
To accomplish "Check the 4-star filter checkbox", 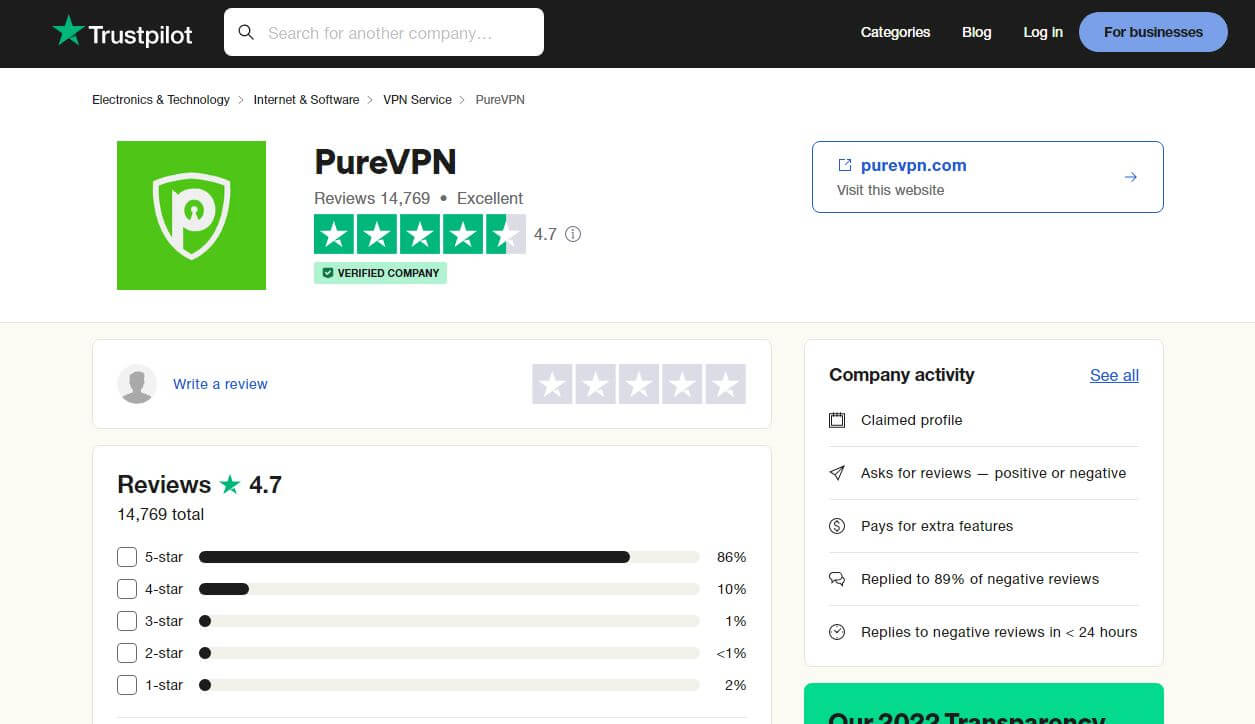I will [127, 589].
